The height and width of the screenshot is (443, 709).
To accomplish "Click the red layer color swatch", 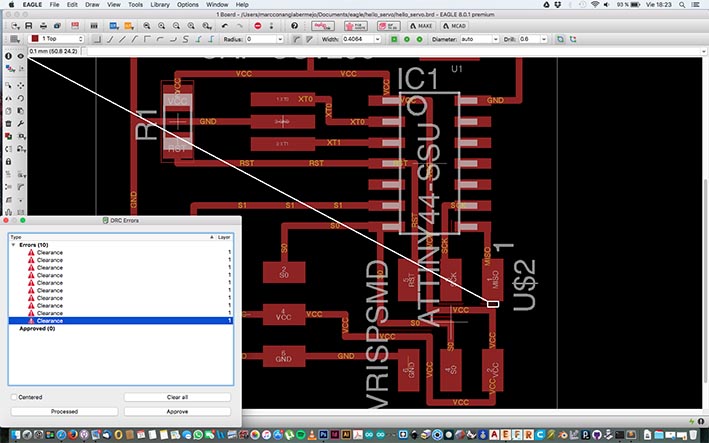I will [x=35, y=39].
